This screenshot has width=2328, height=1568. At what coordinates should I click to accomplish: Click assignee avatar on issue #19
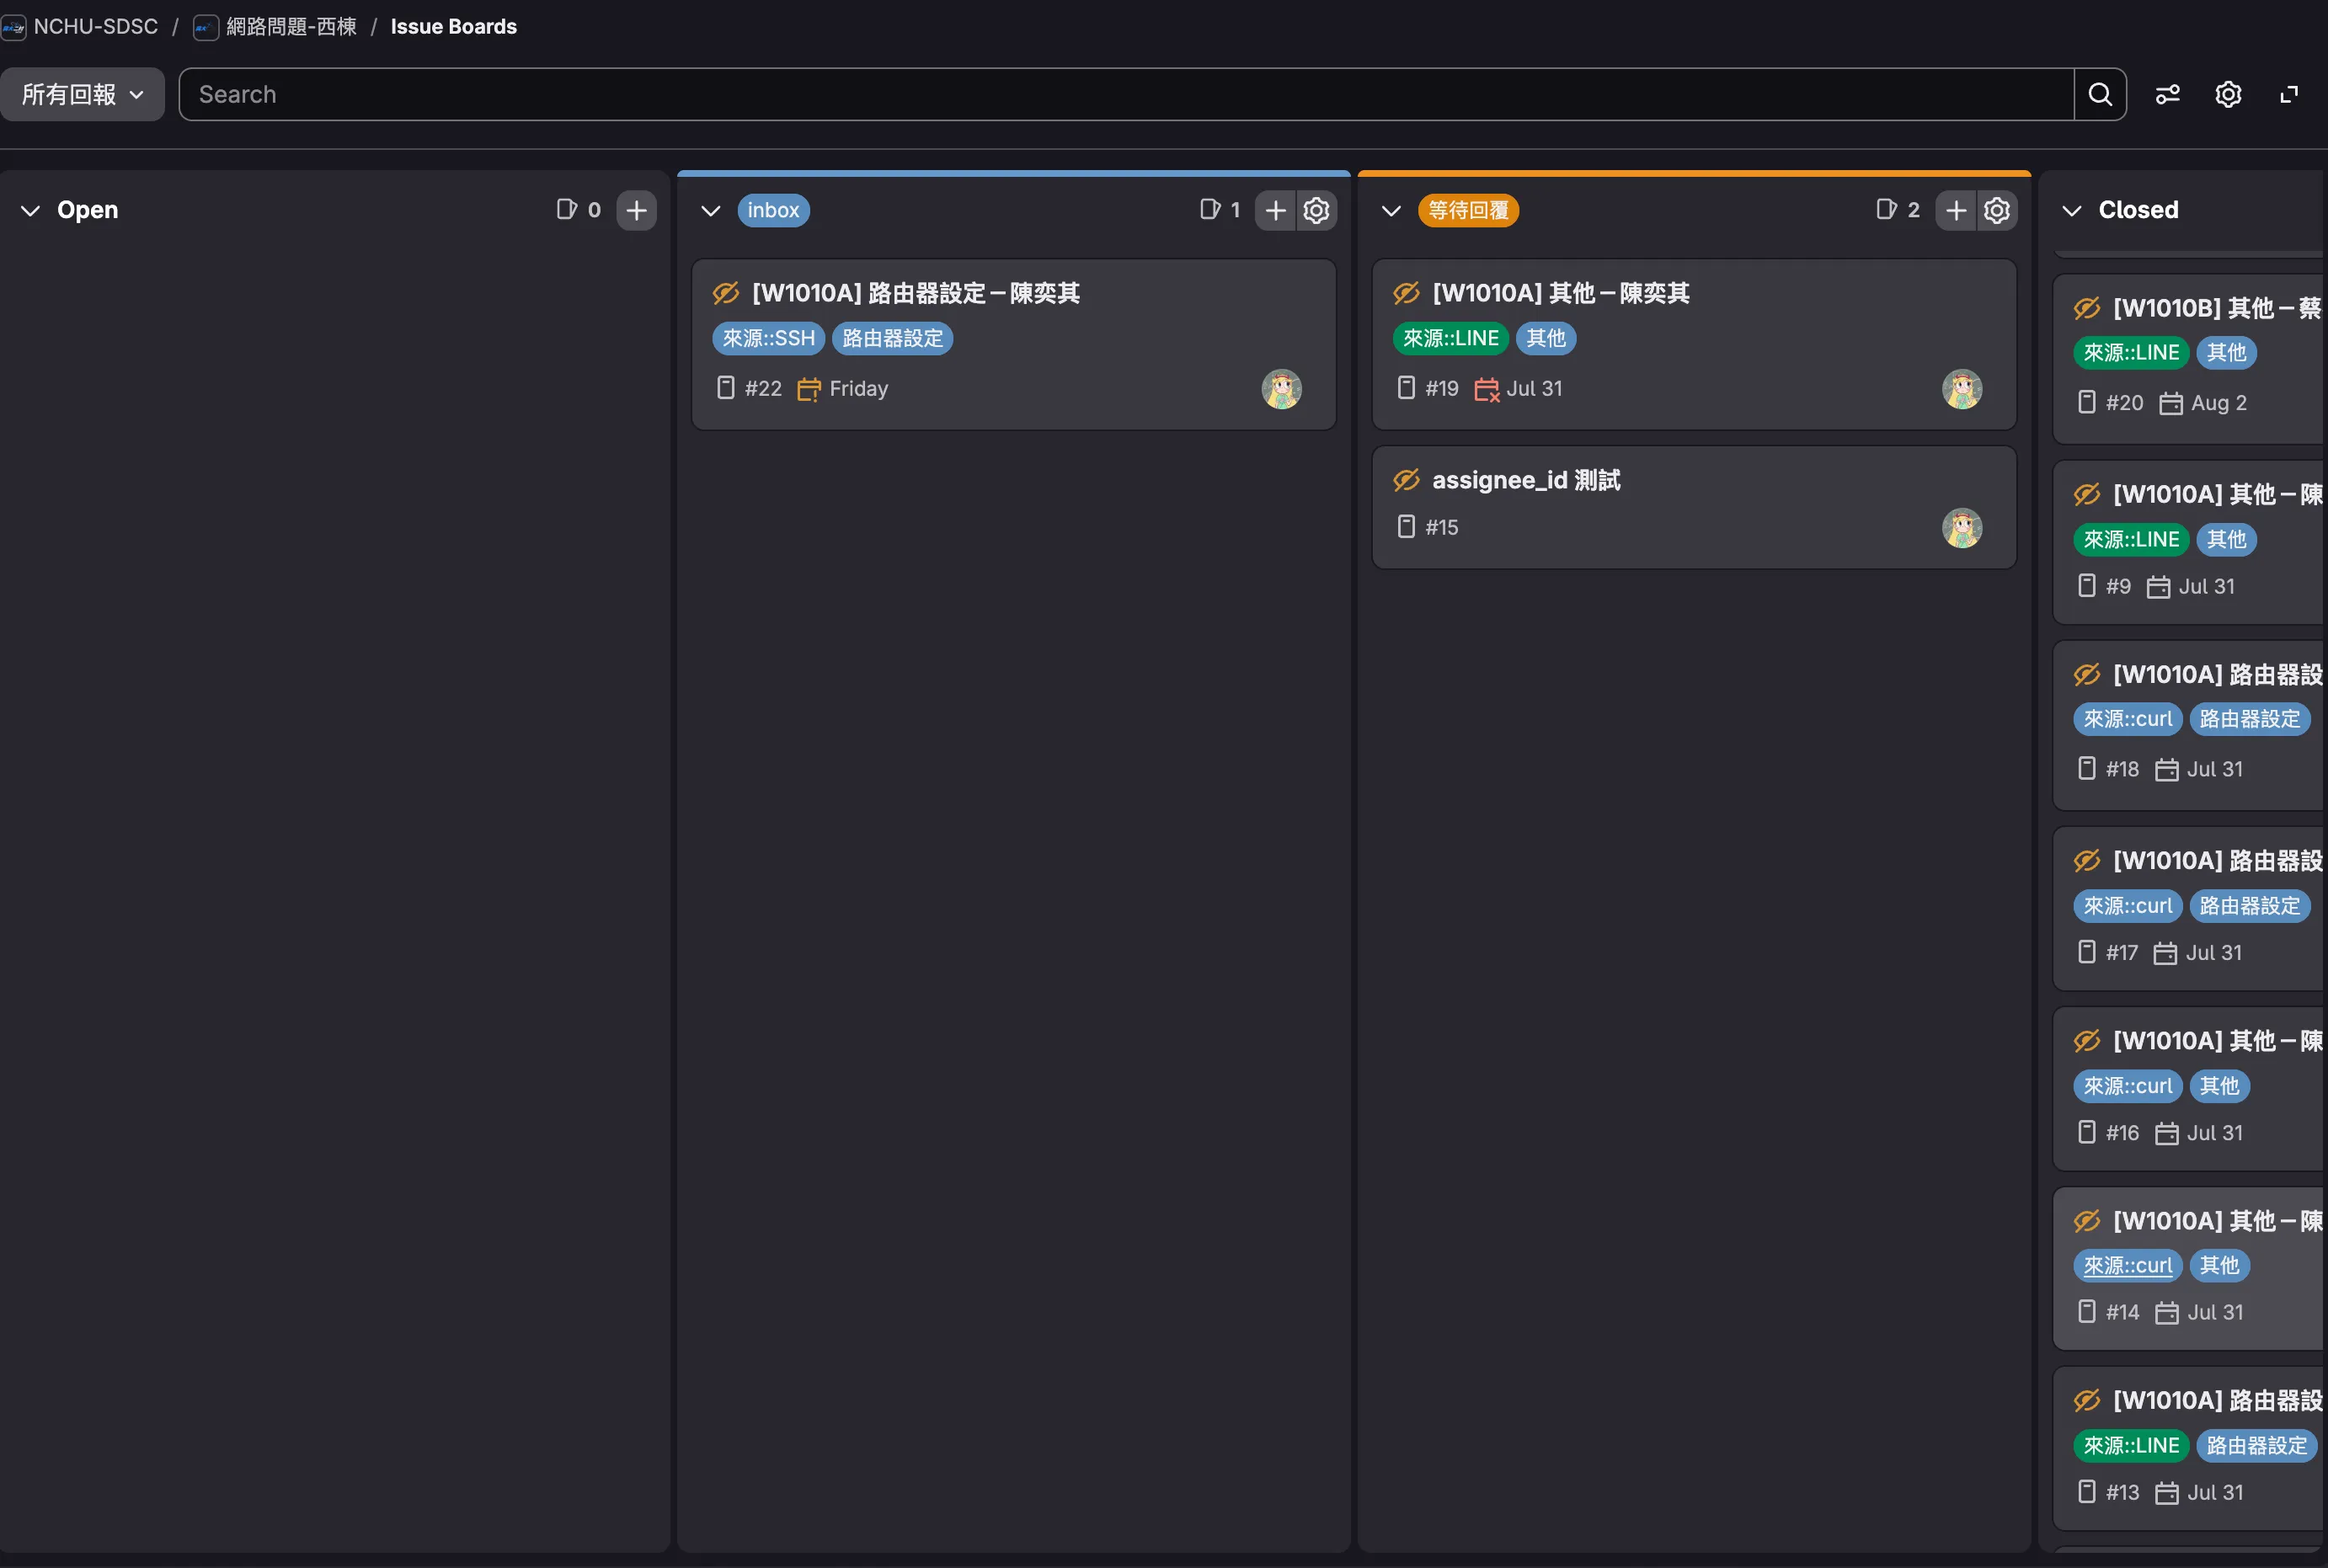click(1962, 389)
